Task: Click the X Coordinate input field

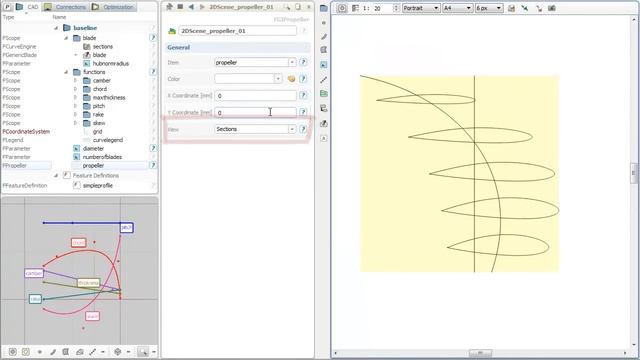Action: pyautogui.click(x=256, y=96)
